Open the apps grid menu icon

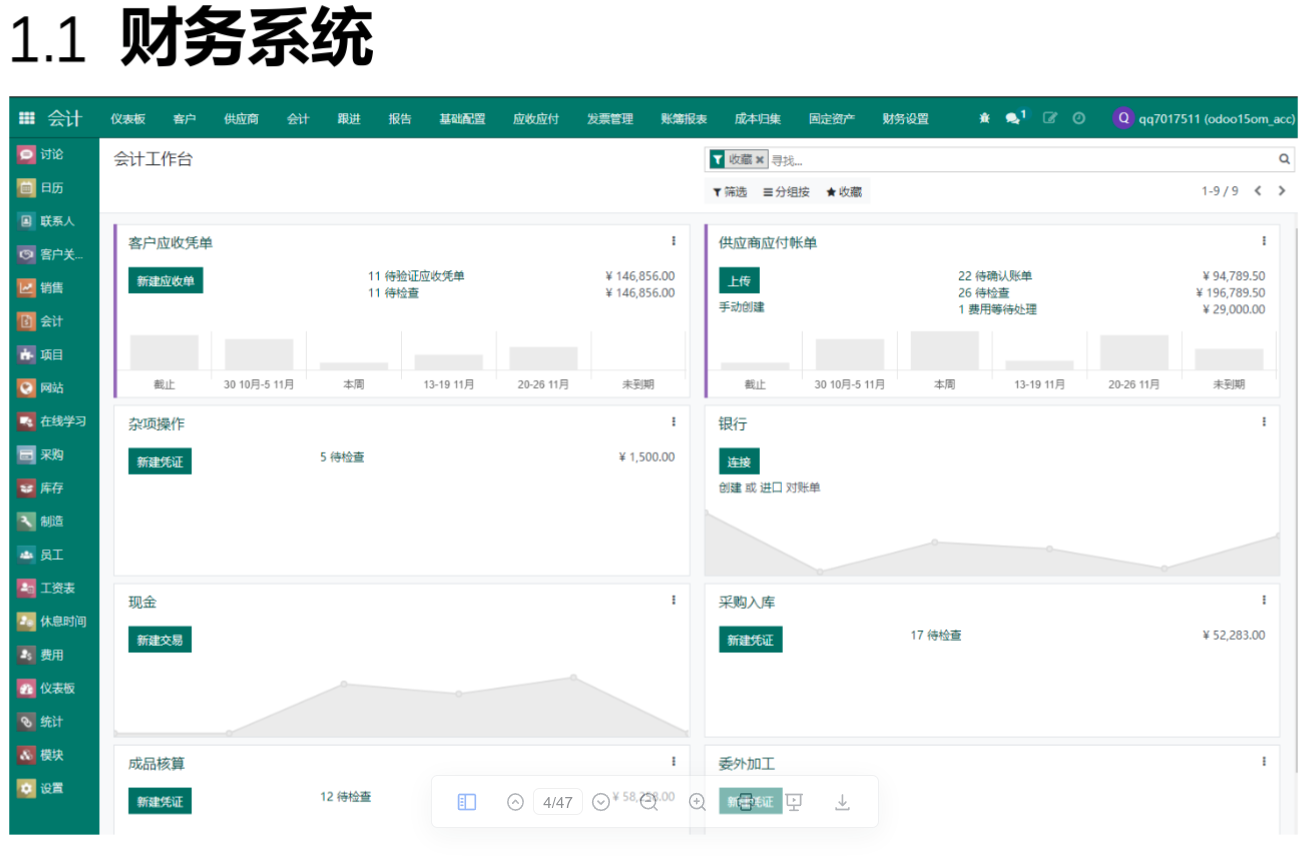point(27,118)
